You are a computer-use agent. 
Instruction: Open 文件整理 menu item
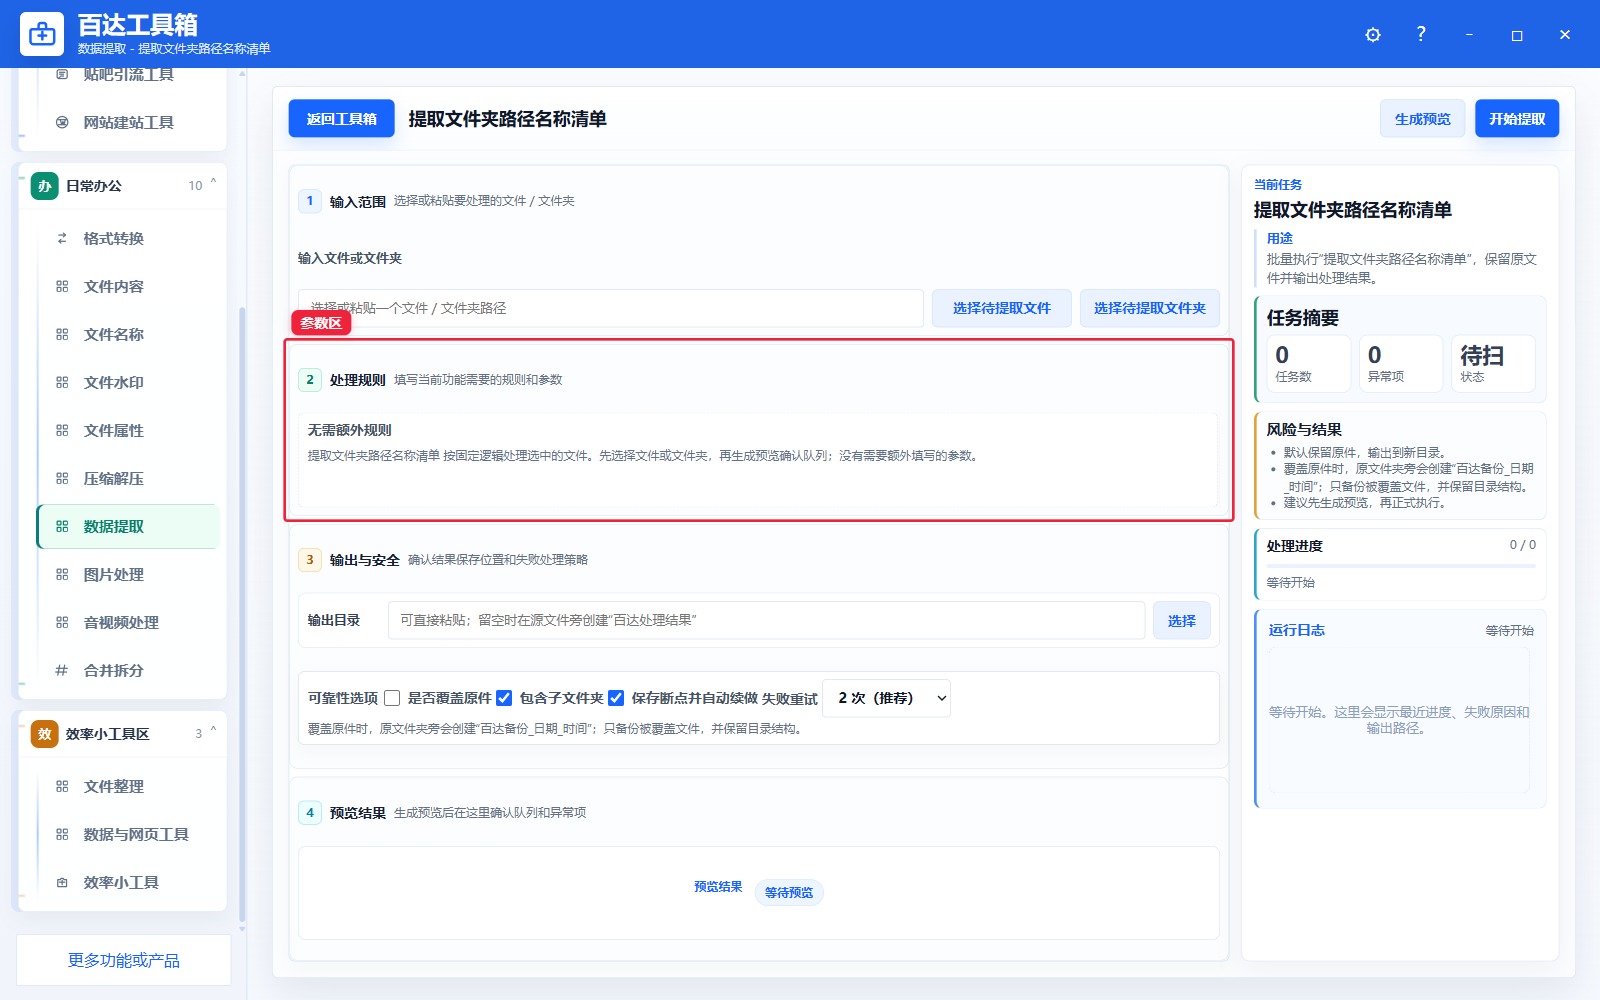tap(128, 786)
